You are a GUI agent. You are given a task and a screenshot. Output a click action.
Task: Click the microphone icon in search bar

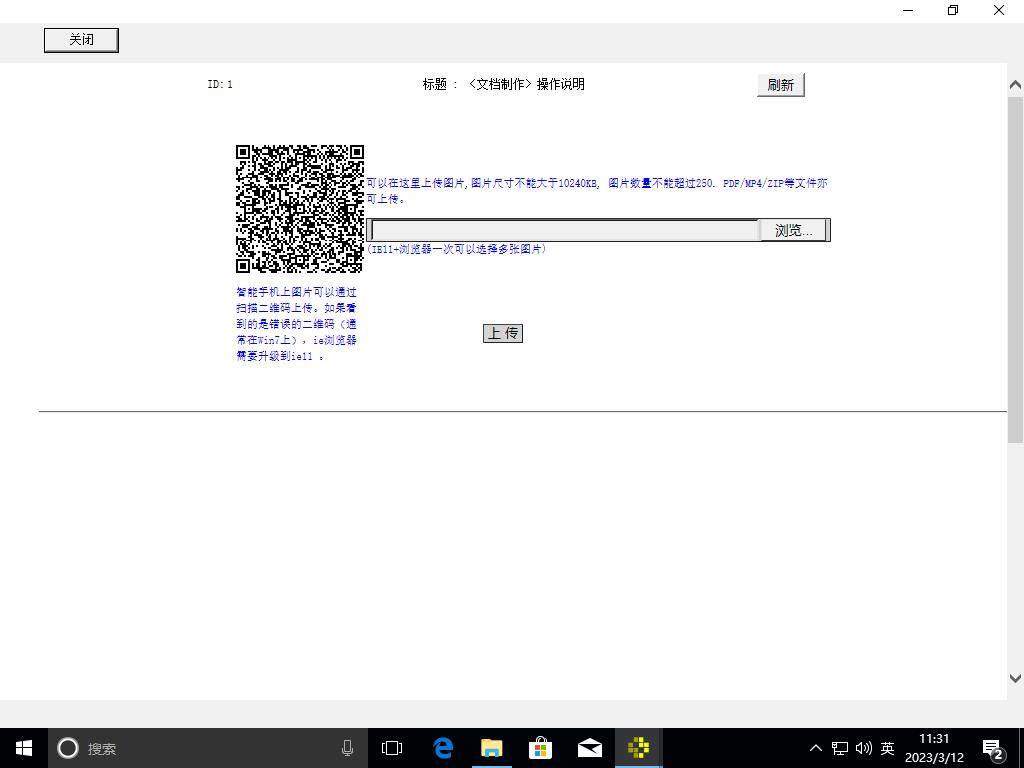pos(347,748)
